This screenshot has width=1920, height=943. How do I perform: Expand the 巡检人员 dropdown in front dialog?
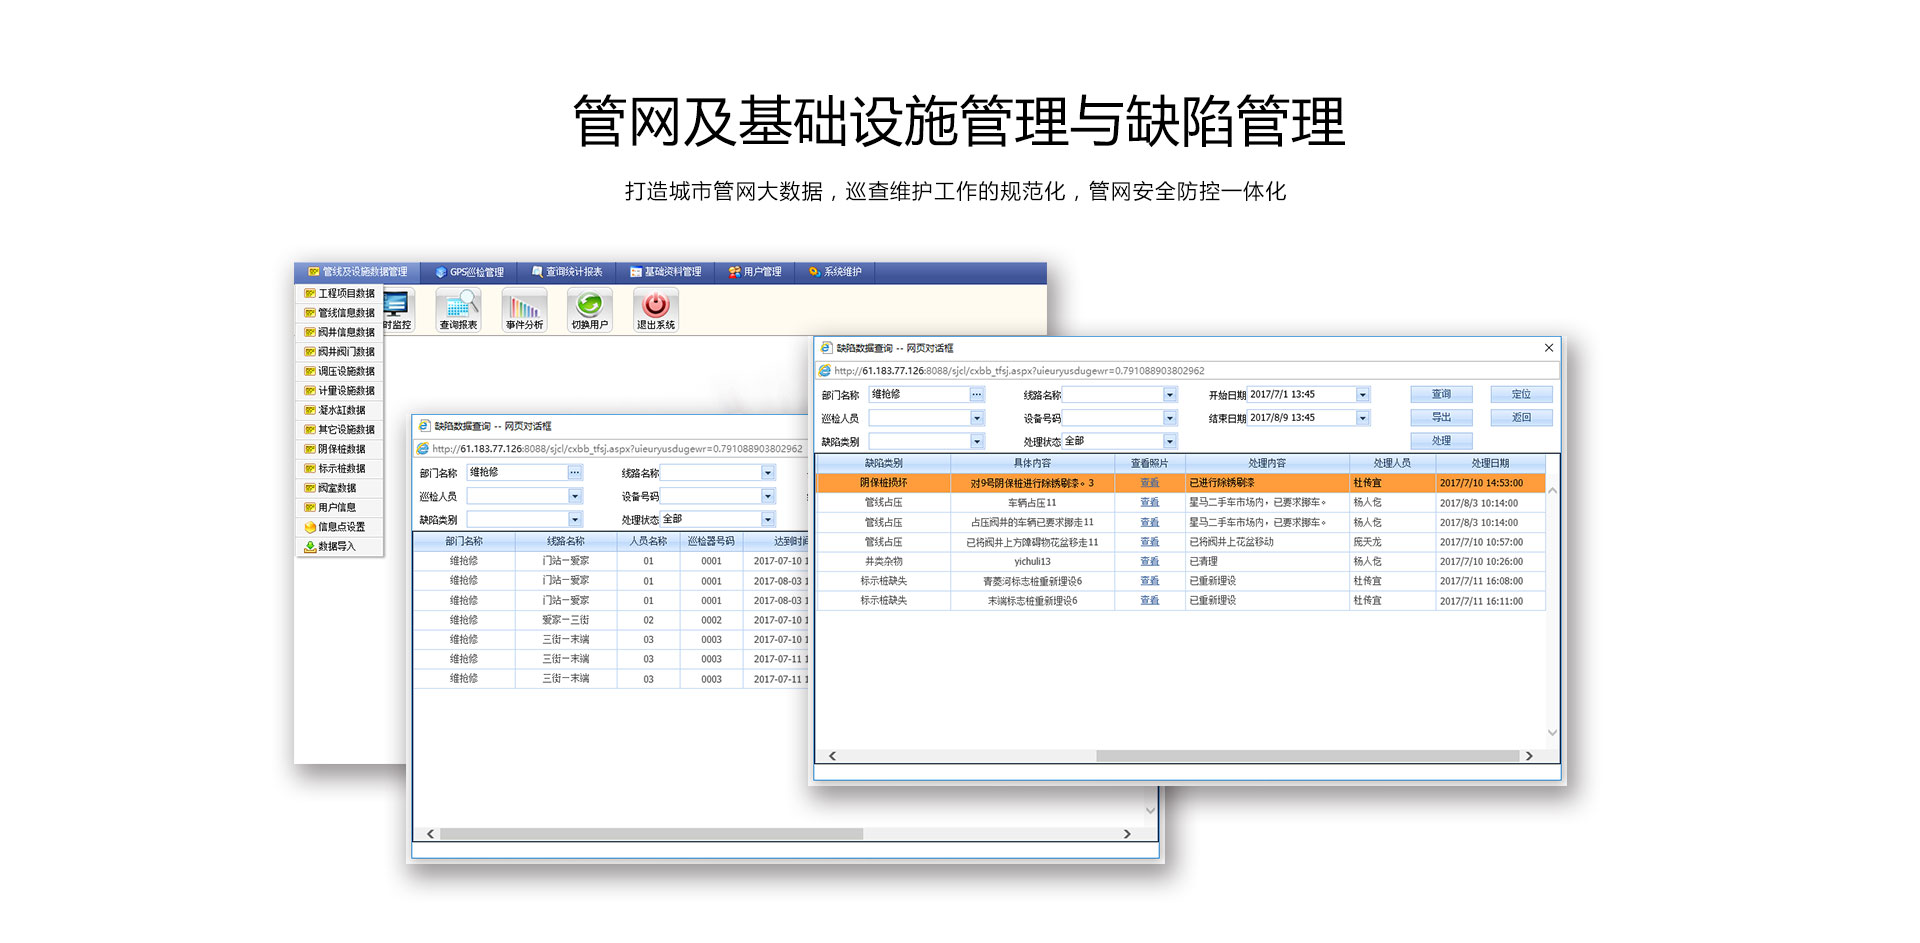pyautogui.click(x=976, y=418)
